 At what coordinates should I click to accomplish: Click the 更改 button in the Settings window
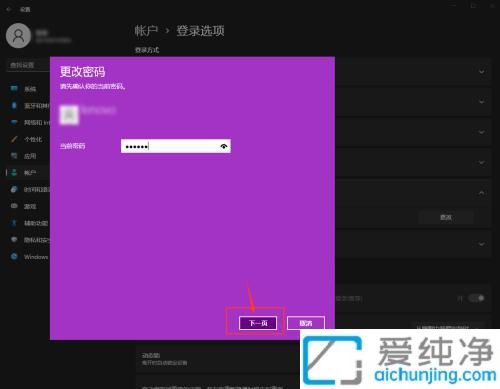pyautogui.click(x=446, y=217)
